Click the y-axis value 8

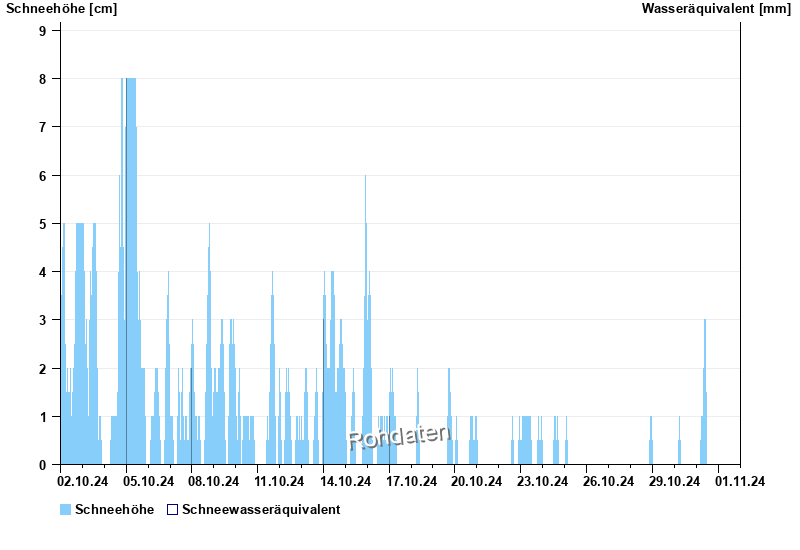coord(42,79)
